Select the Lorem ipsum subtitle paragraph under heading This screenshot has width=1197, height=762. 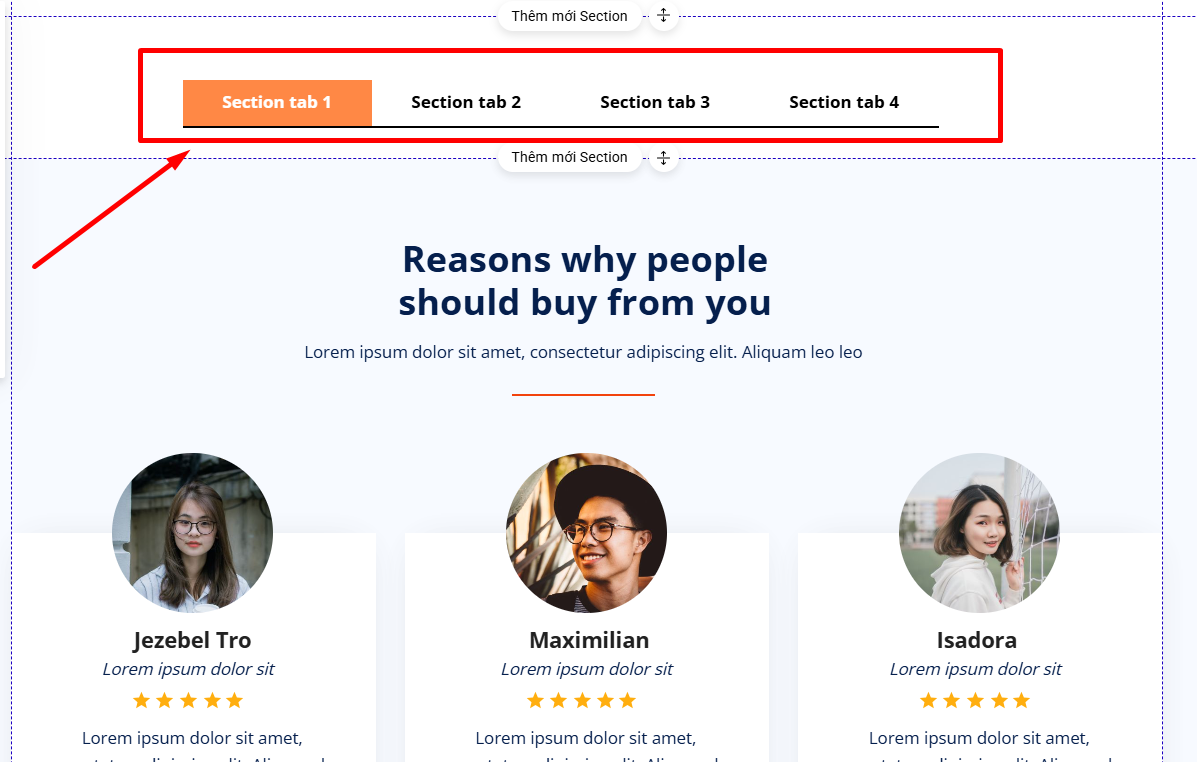(x=583, y=352)
